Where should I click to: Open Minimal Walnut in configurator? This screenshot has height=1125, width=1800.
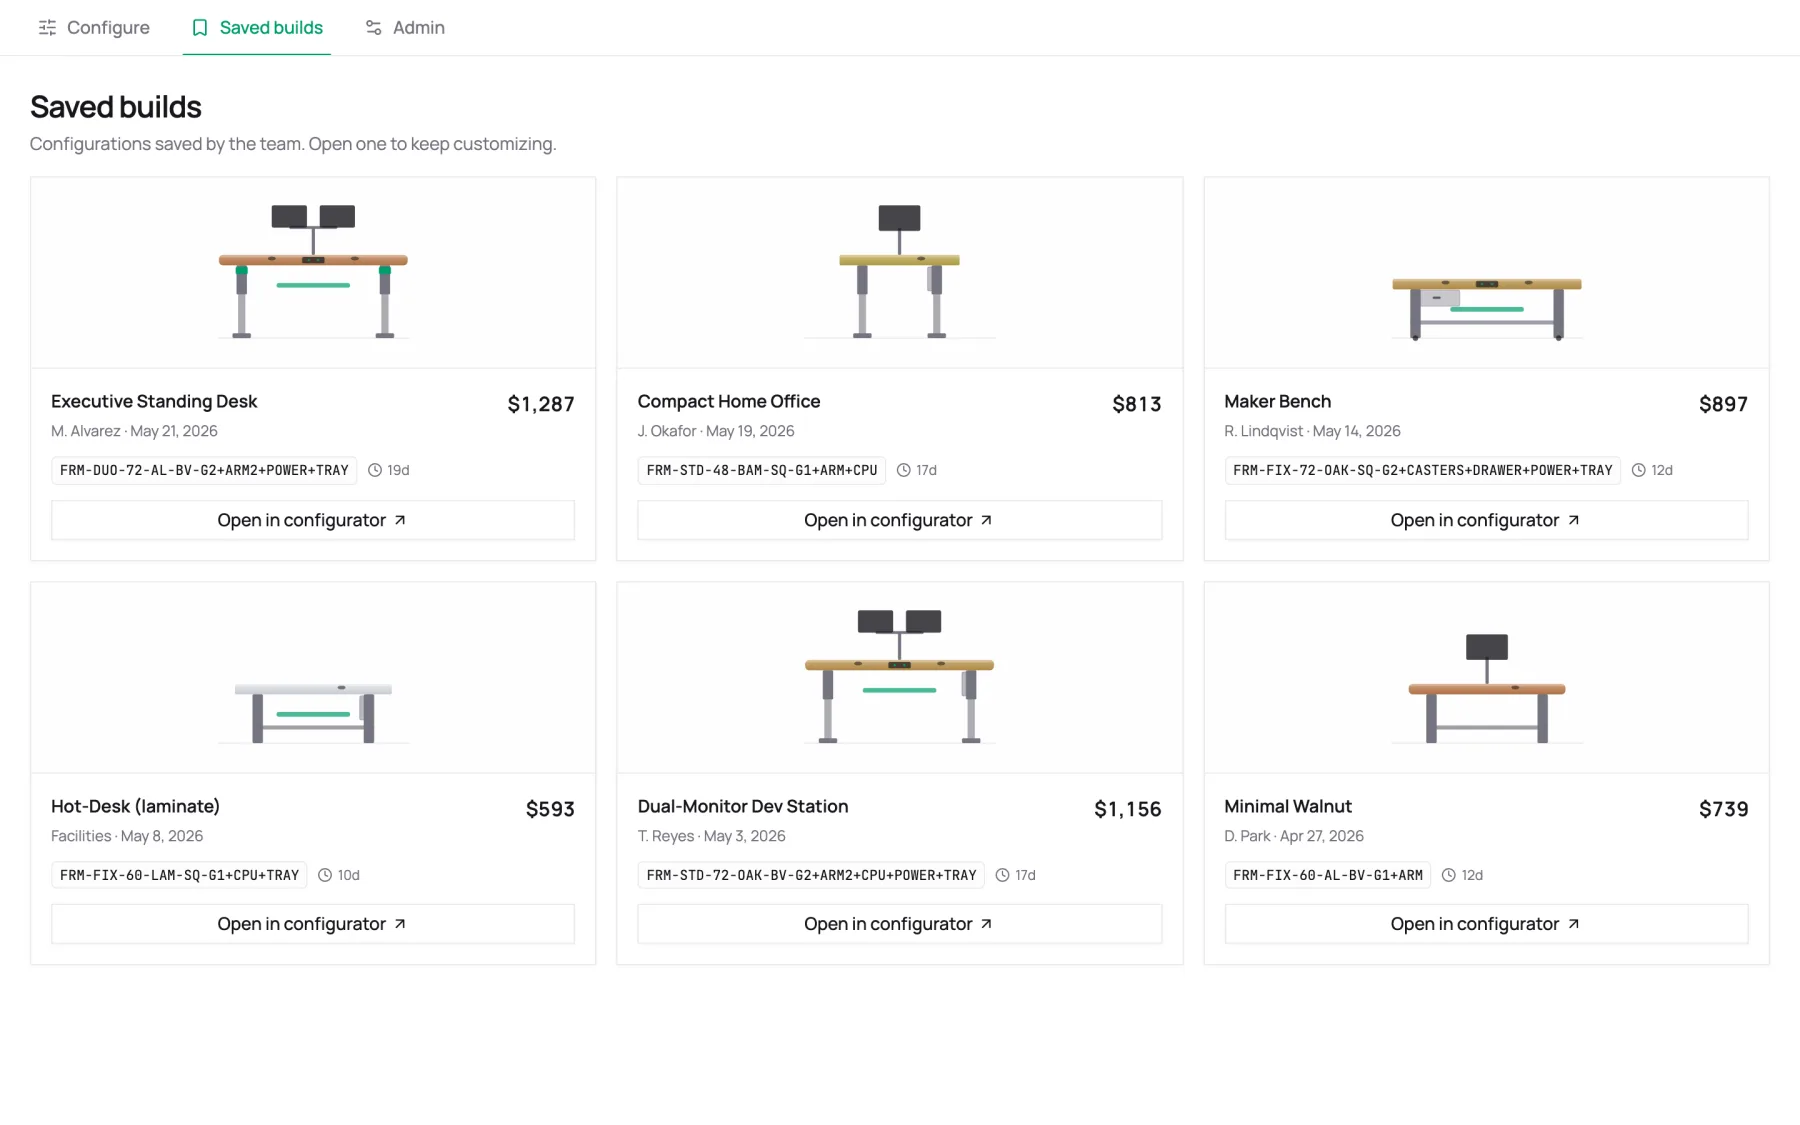[x=1486, y=924]
